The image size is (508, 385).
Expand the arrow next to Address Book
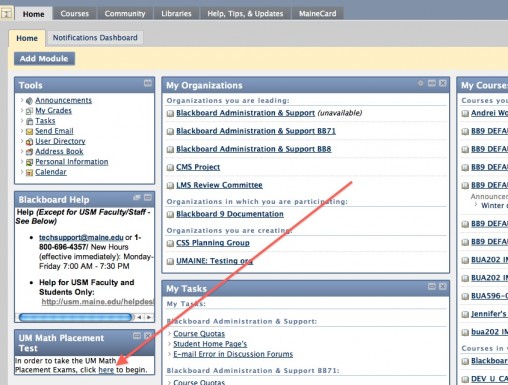click(22, 151)
